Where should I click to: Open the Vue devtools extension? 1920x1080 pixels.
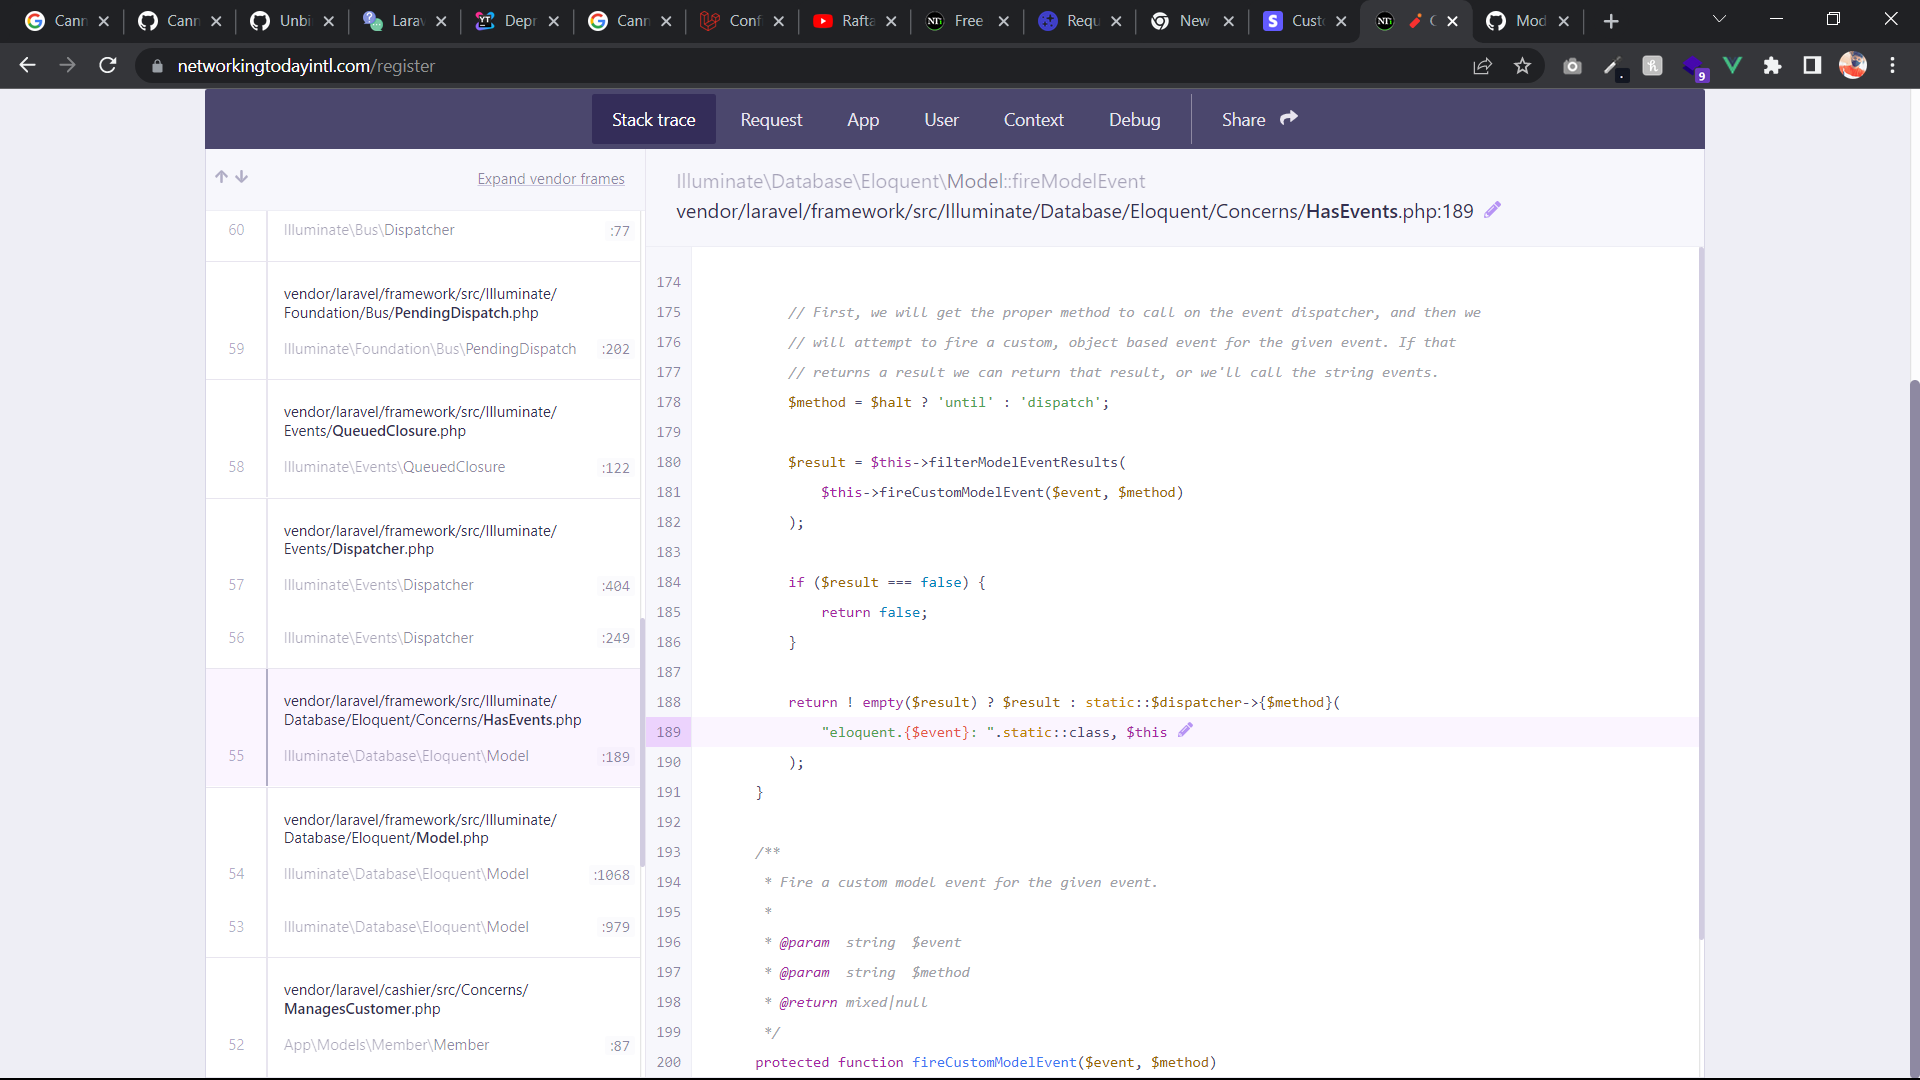coord(1733,65)
